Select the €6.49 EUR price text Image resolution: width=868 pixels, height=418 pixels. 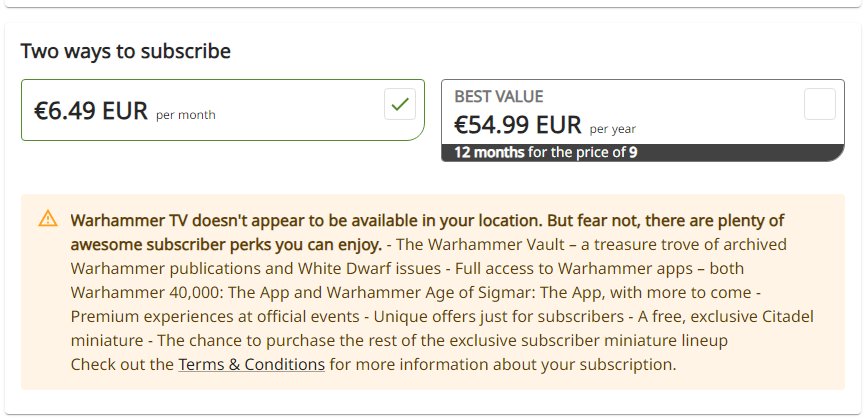(x=91, y=110)
